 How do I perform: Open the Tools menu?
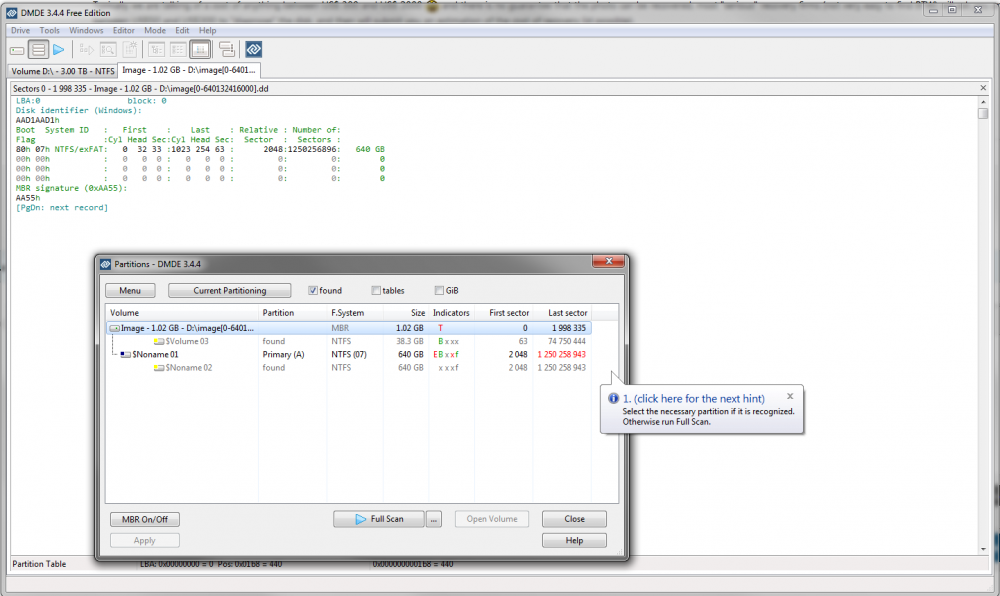point(49,31)
